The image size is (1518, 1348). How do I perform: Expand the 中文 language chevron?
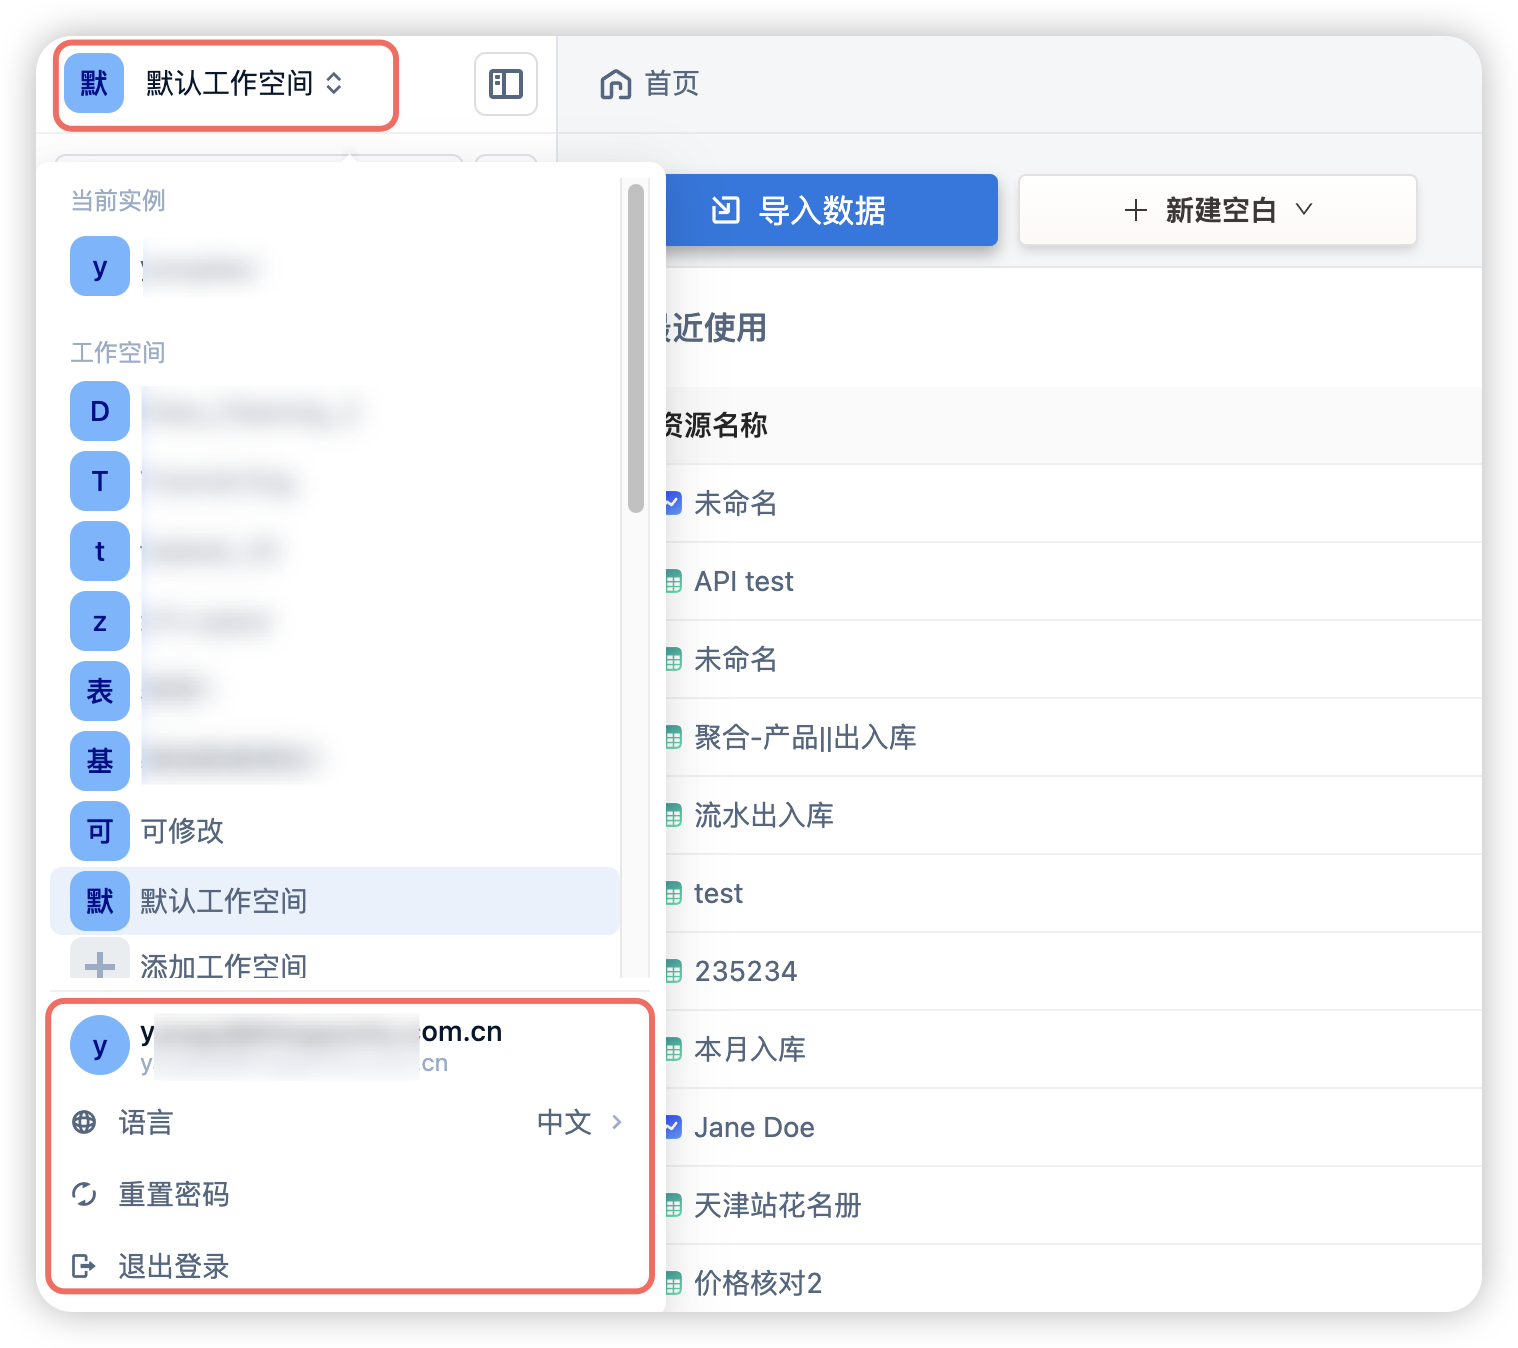pos(617,1122)
